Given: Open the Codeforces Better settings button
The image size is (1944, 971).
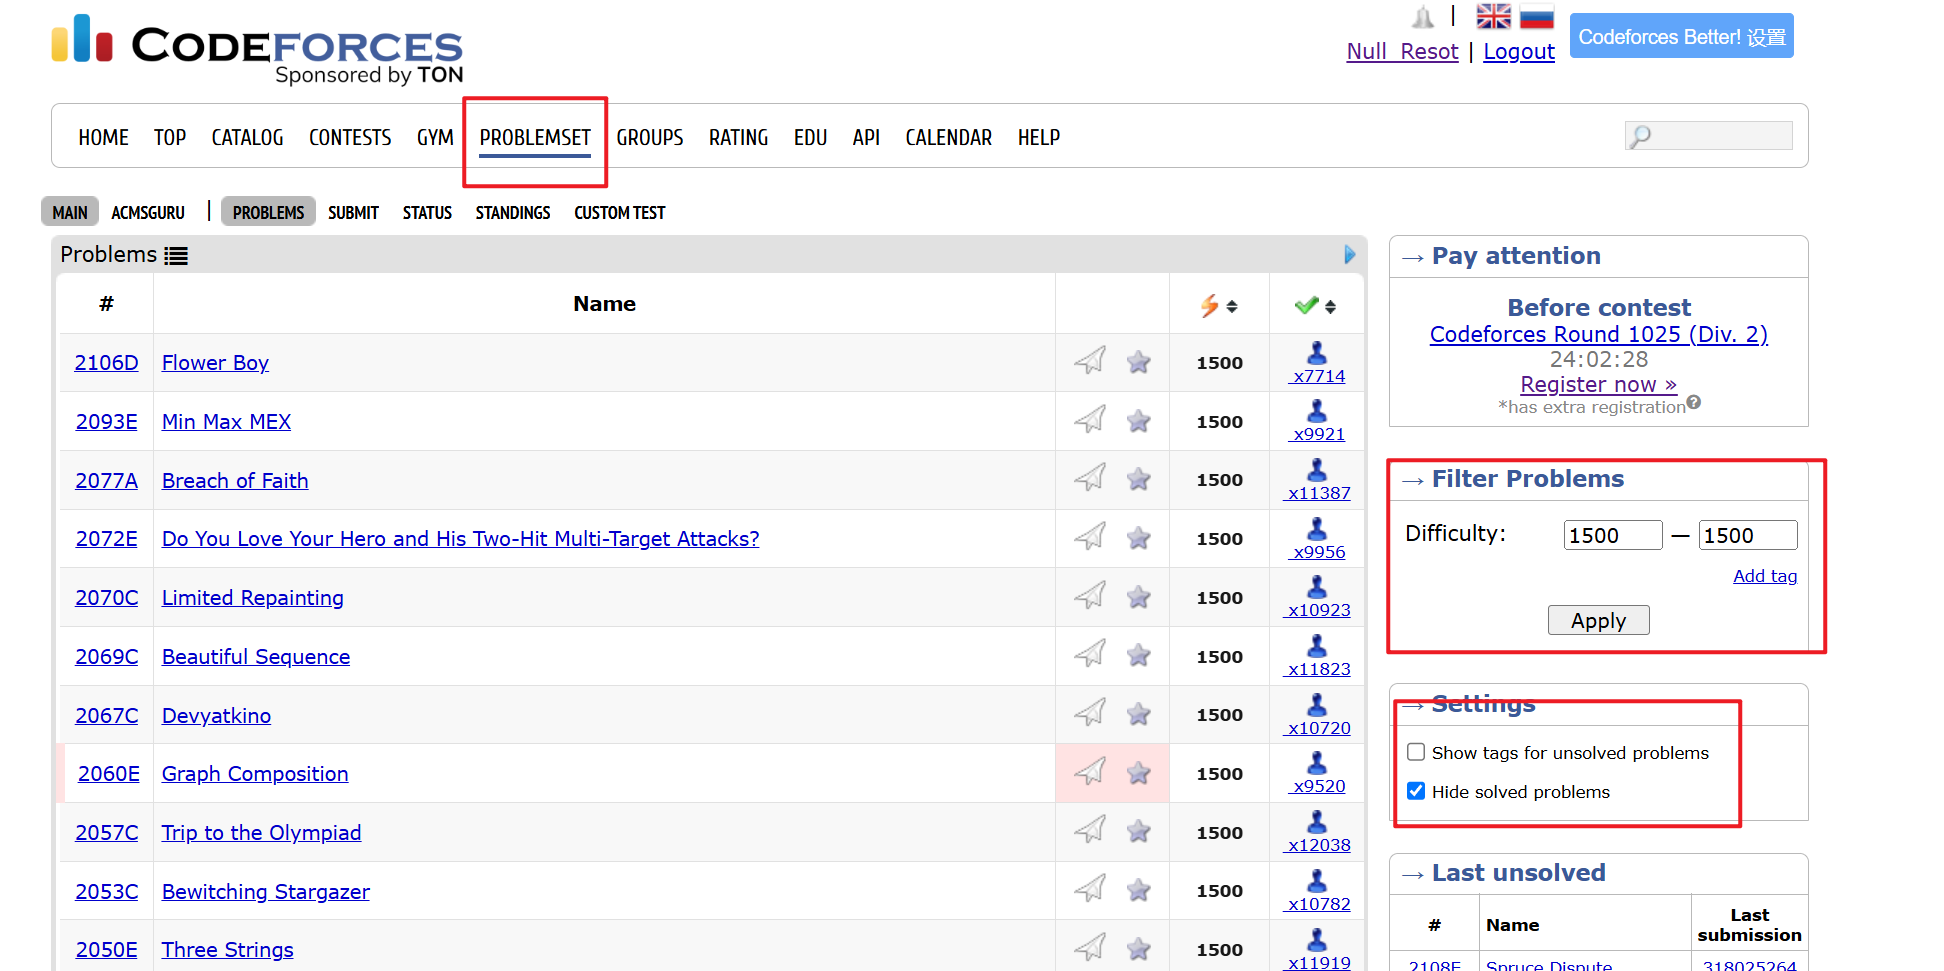Looking at the screenshot, I should (1681, 37).
